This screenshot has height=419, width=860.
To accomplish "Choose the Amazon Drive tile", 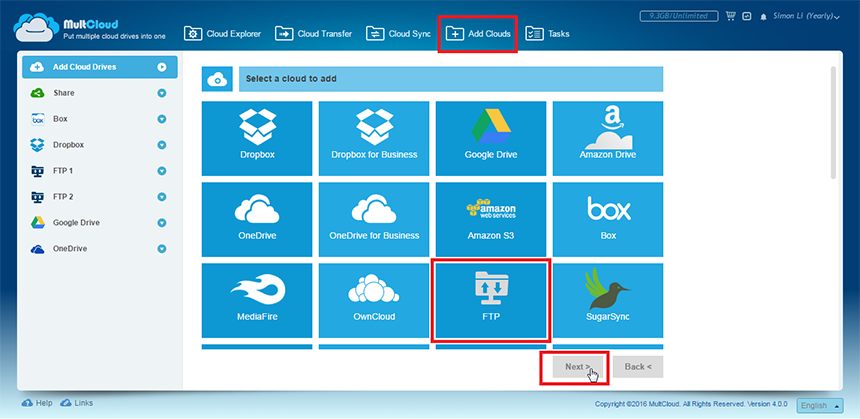I will (608, 138).
